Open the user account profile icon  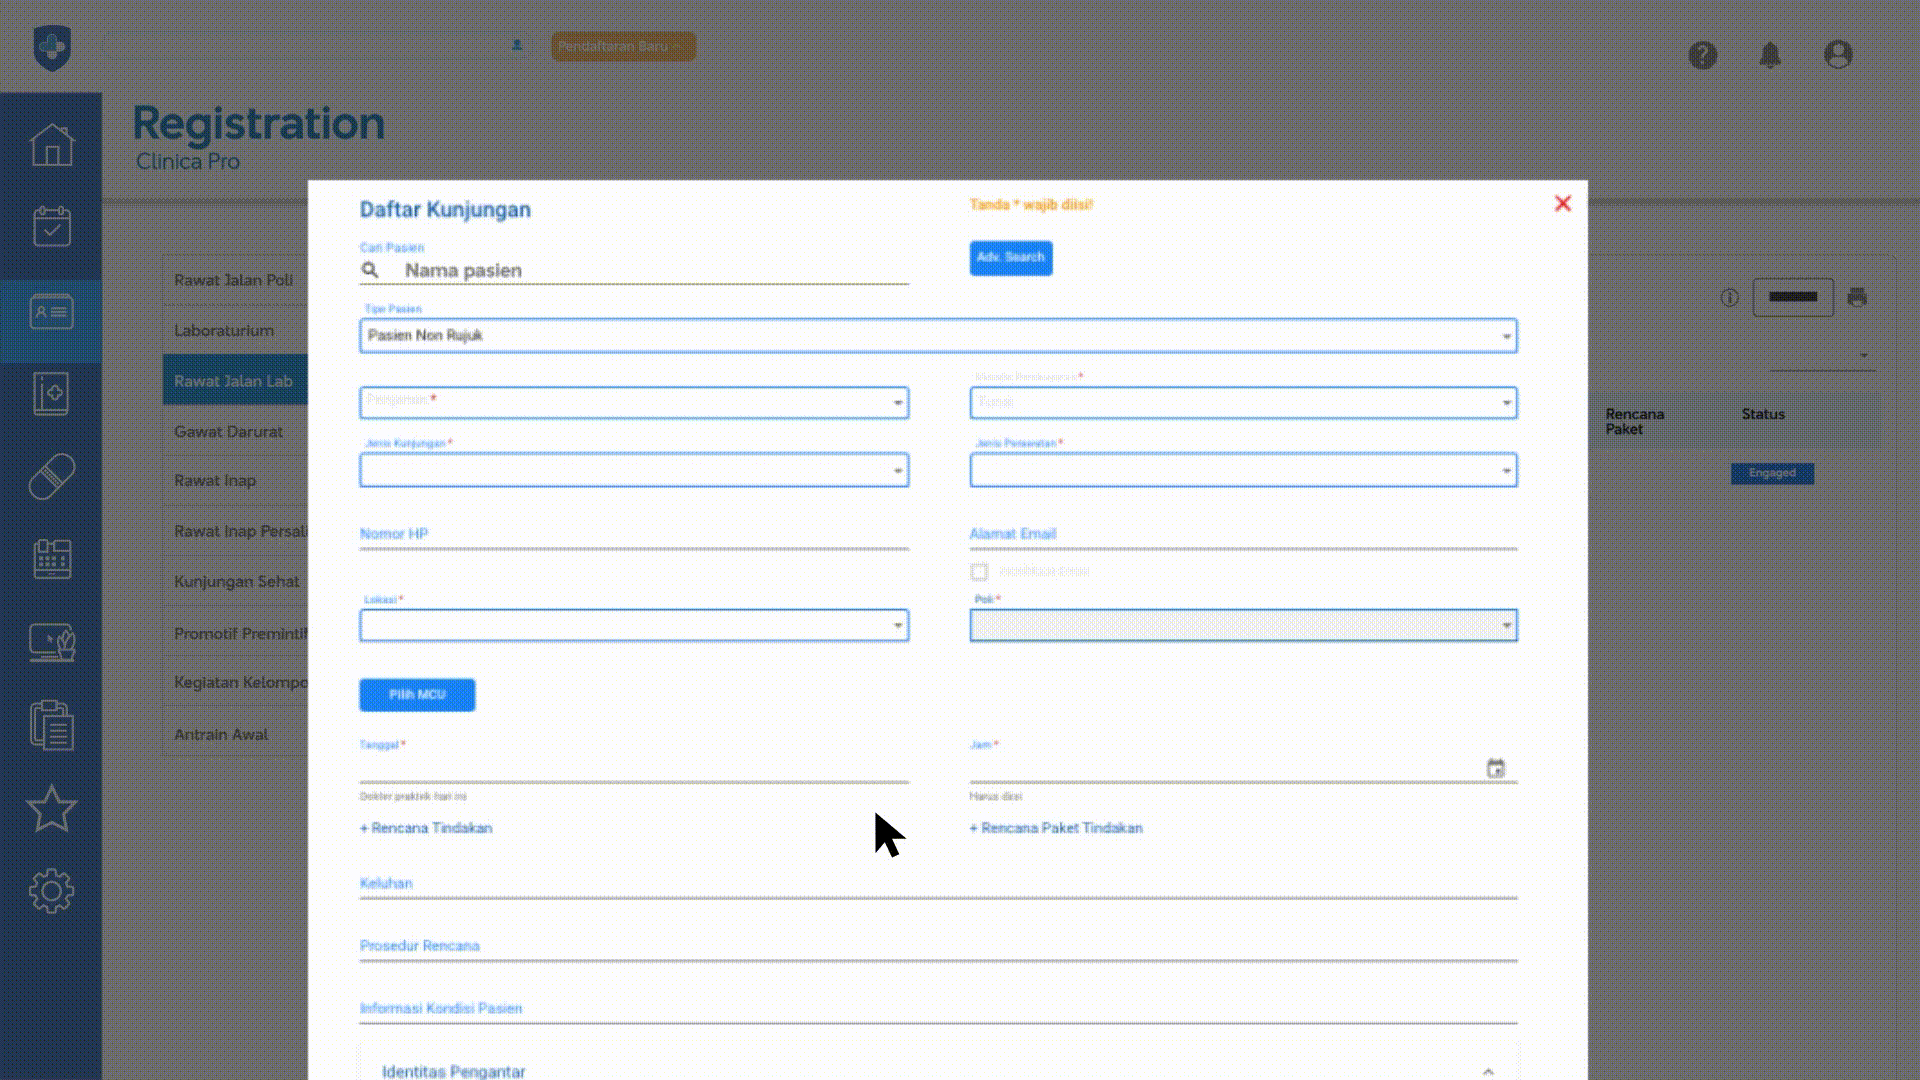1838,55
